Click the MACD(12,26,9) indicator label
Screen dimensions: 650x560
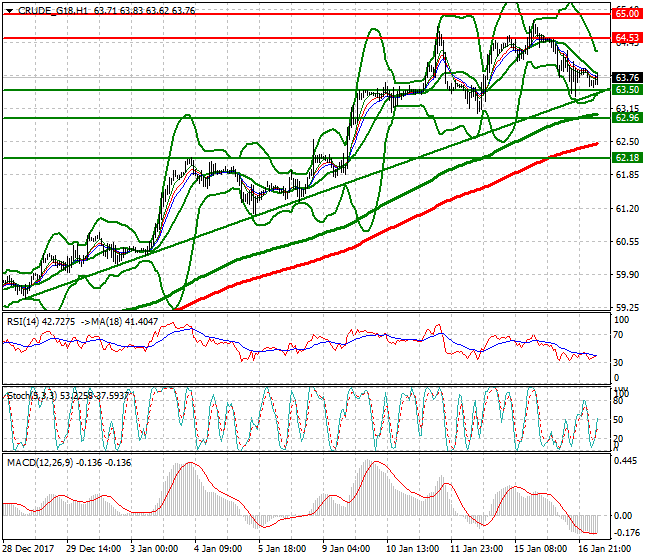41,463
